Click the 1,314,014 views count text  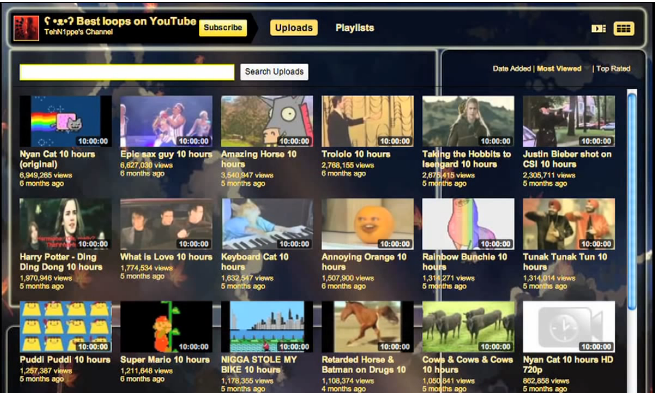coord(549,278)
